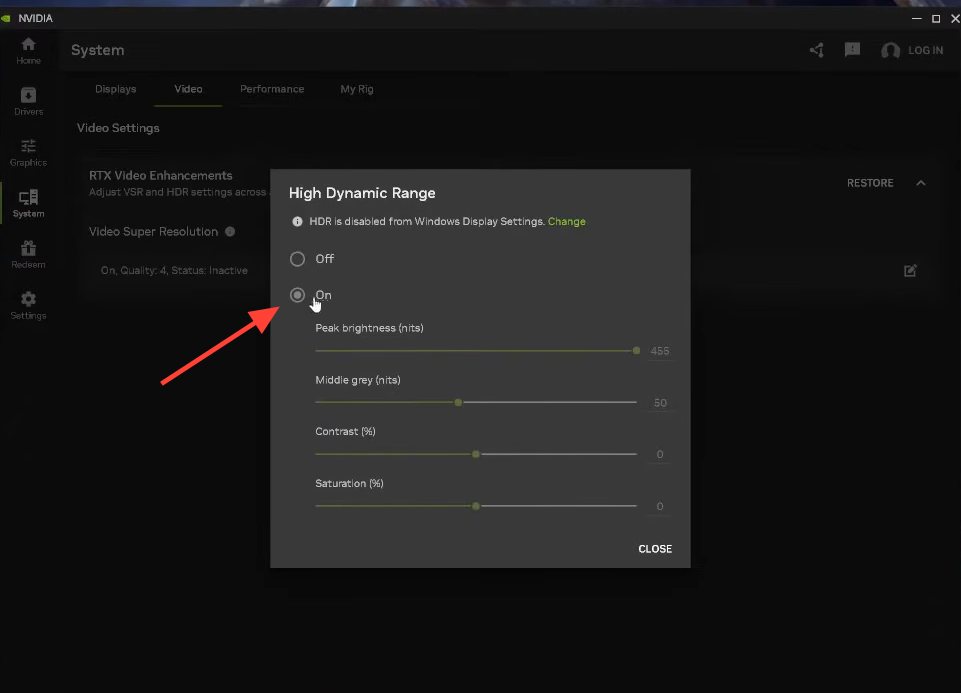Click the High Dynamic Range dialog title

pyautogui.click(x=362, y=193)
